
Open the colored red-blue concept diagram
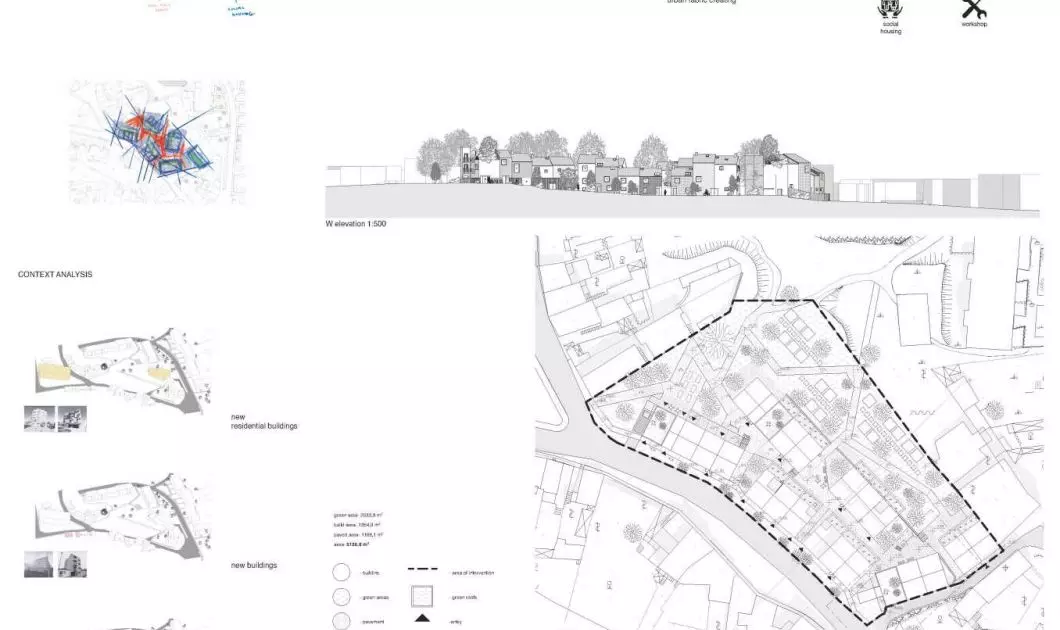tap(158, 142)
